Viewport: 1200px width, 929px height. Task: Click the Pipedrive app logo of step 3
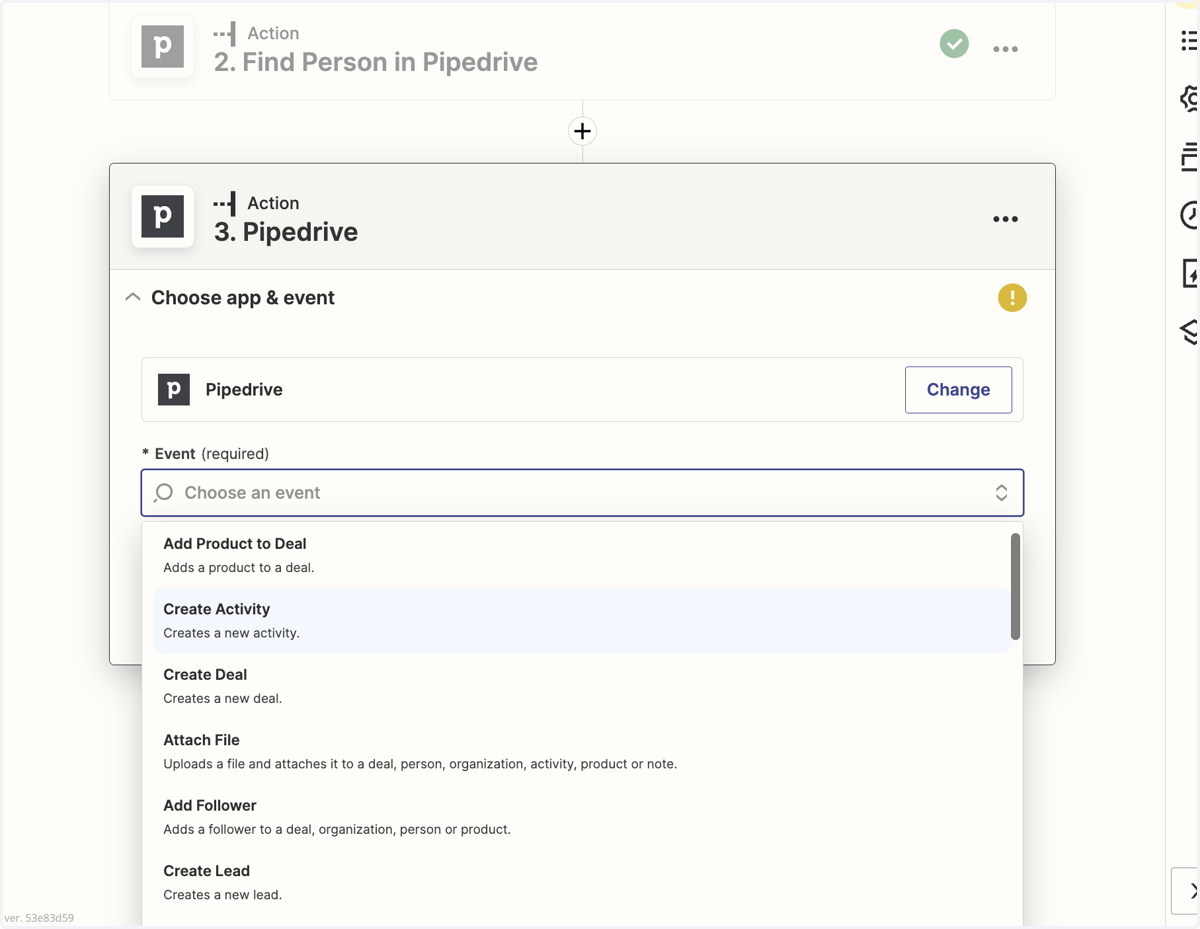coord(163,216)
